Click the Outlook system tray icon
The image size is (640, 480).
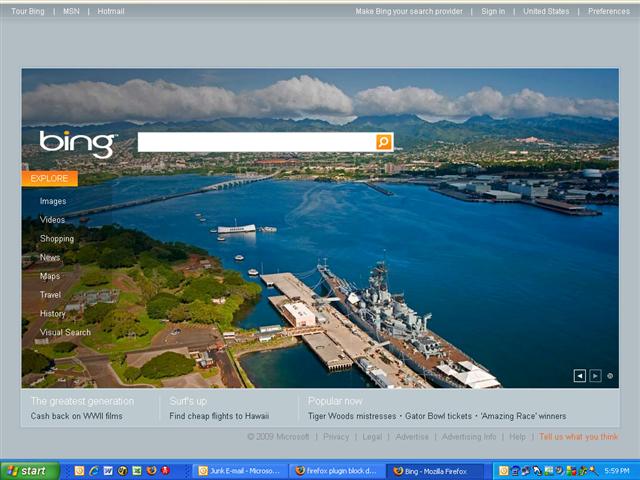(504, 471)
